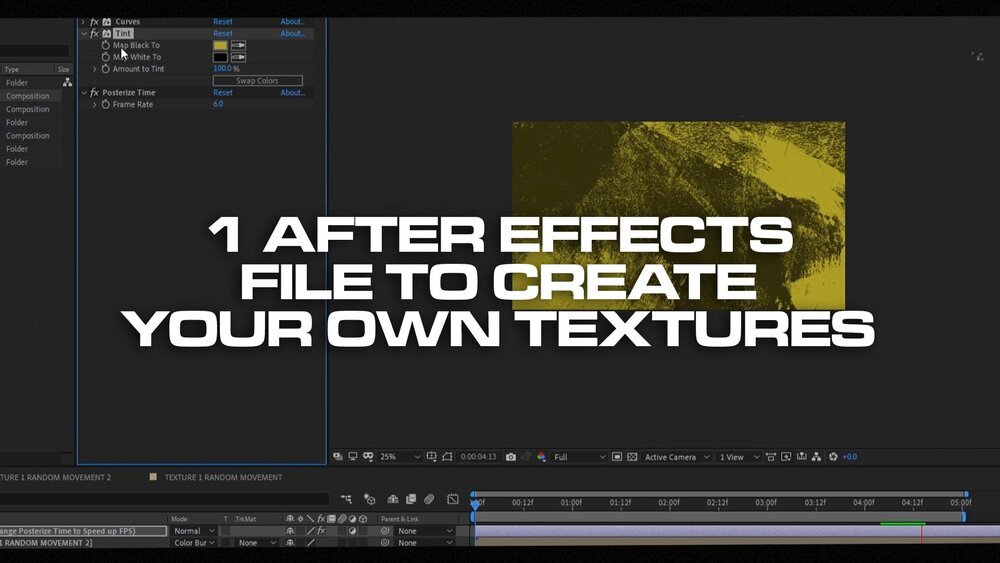Reset the Posterize Time effect

point(223,92)
